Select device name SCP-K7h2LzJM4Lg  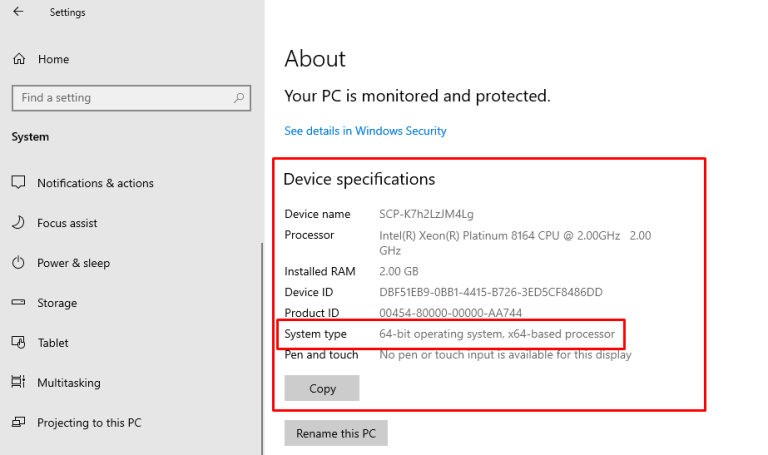pyautogui.click(x=426, y=214)
